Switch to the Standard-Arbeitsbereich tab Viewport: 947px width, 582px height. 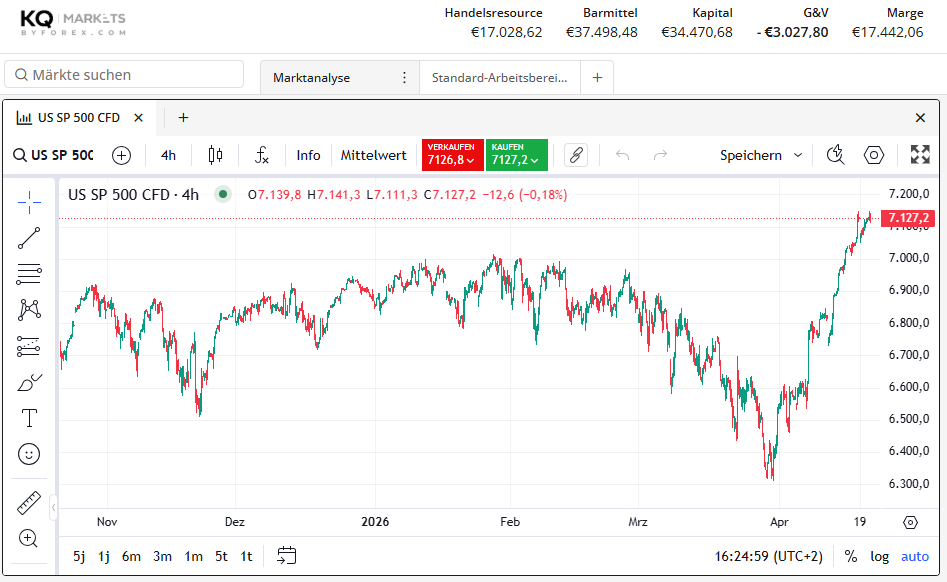[499, 78]
